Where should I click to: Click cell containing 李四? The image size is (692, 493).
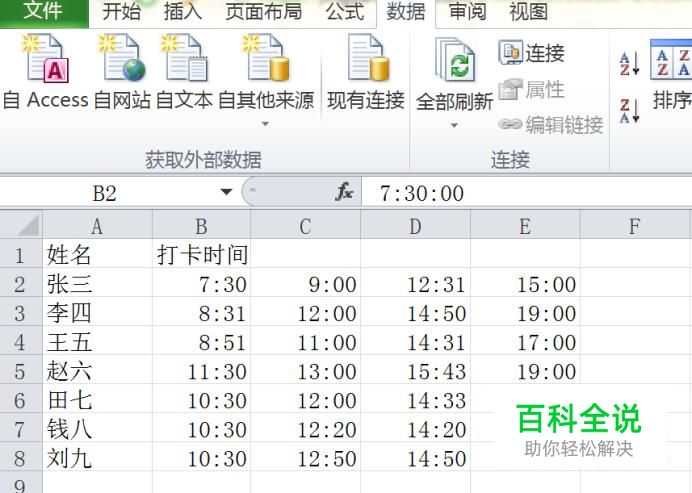[x=98, y=313]
